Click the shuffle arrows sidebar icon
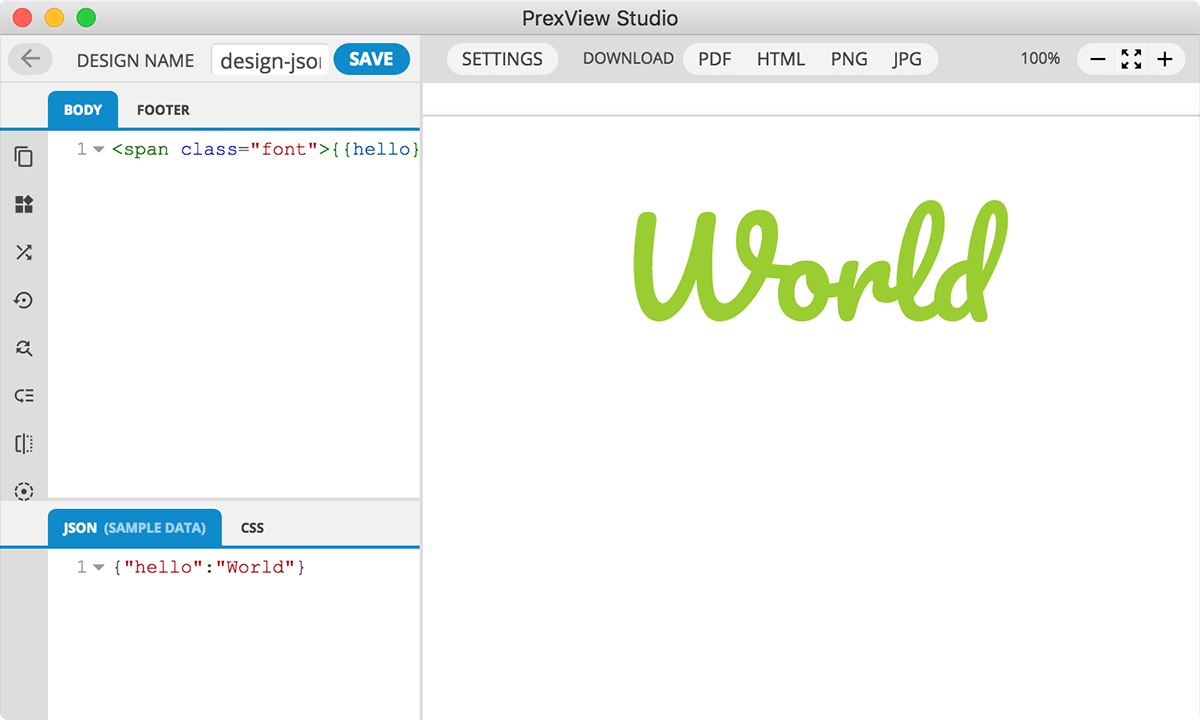 pyautogui.click(x=24, y=252)
